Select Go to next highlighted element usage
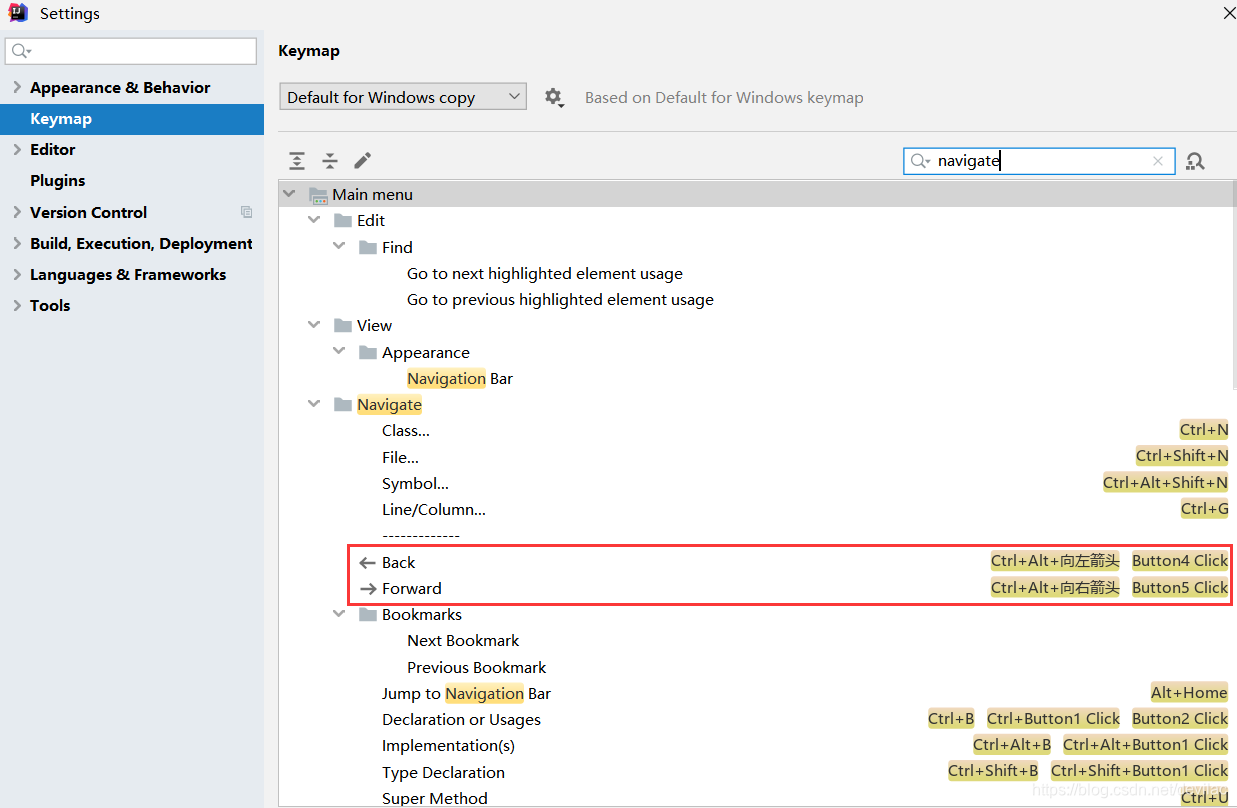Screen dimensions: 1237x808 pyautogui.click(x=545, y=274)
